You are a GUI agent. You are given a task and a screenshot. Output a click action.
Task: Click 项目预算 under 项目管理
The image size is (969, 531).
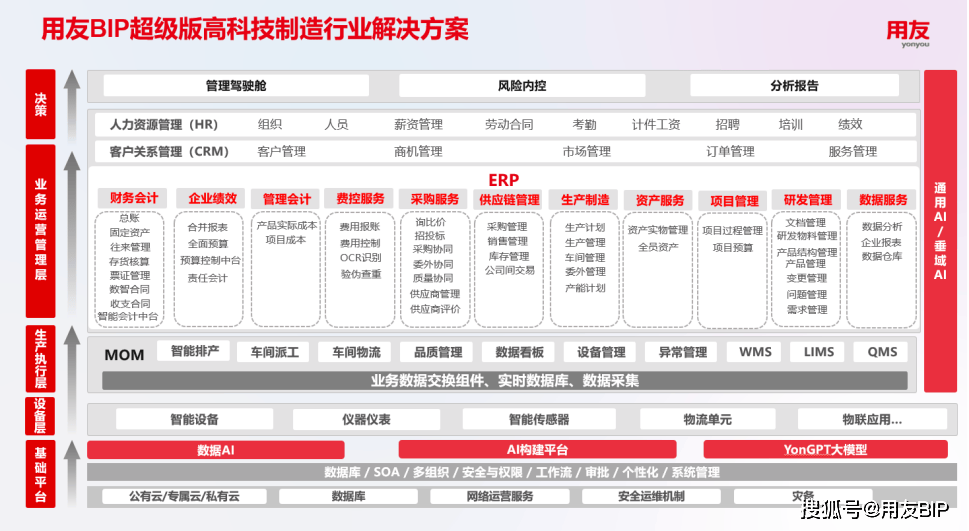(733, 247)
